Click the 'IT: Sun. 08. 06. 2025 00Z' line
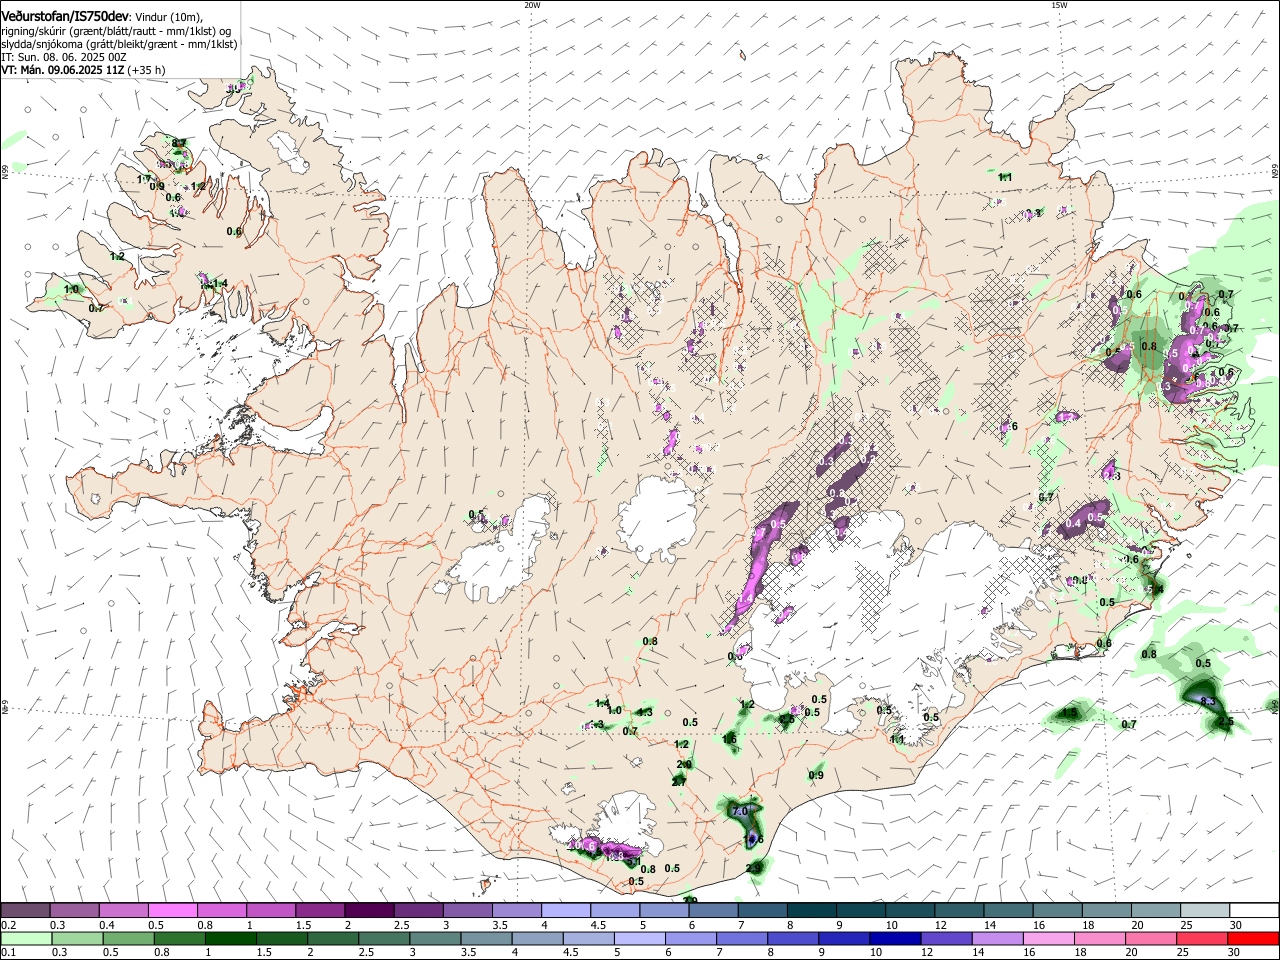This screenshot has width=1280, height=960. tap(63, 57)
